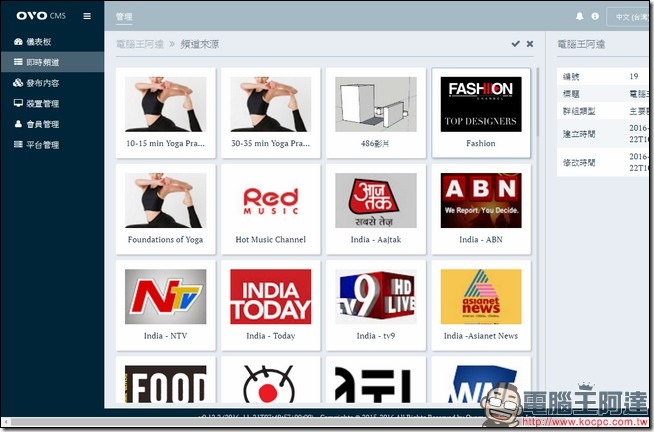Select the India - tv9 channel
The image size is (654, 432).
click(x=376, y=305)
